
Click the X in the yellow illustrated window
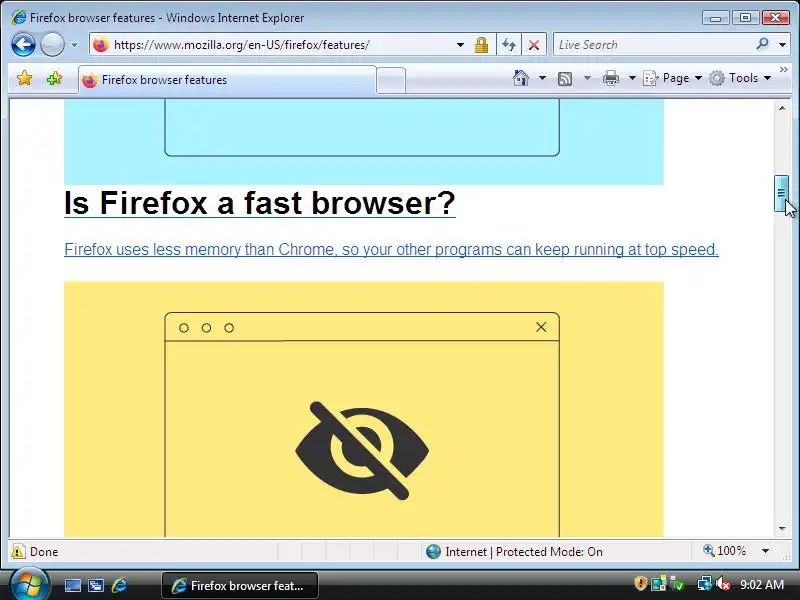tap(541, 327)
